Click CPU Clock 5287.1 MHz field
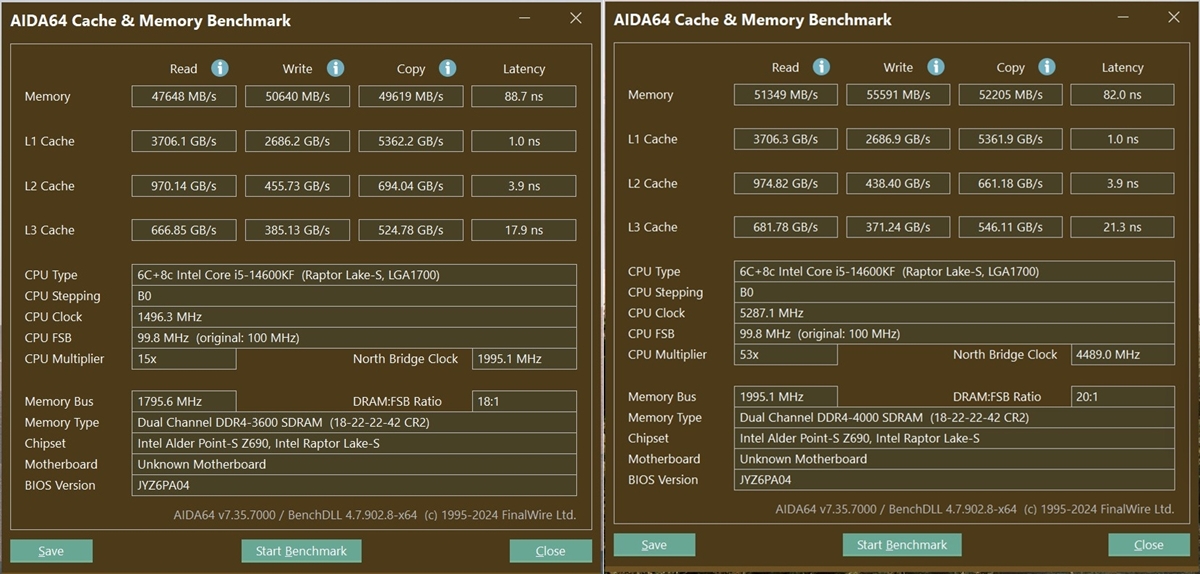 tap(955, 313)
